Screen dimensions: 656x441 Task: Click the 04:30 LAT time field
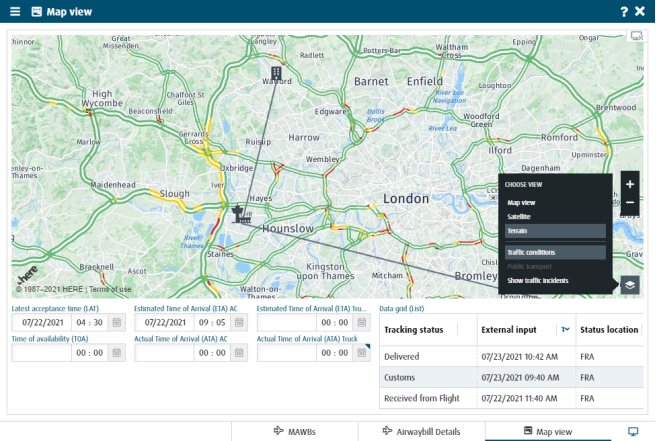pos(90,323)
